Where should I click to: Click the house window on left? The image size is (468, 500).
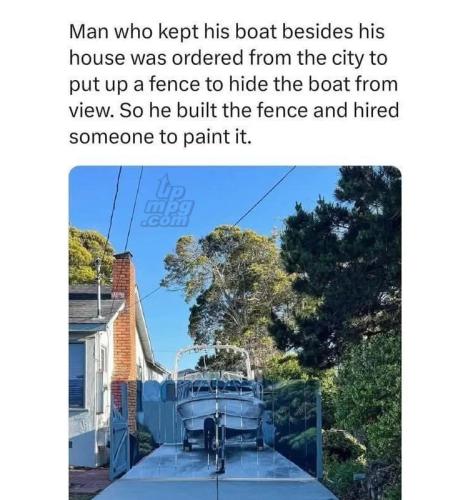[x=77, y=375]
